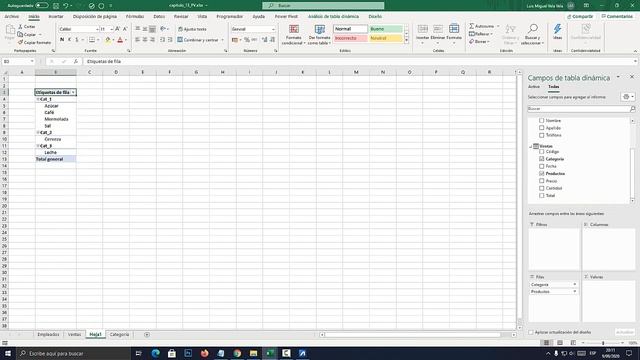The width and height of the screenshot is (640, 360).
Task: Uncheck the Productos field checkbox
Action: (x=542, y=173)
